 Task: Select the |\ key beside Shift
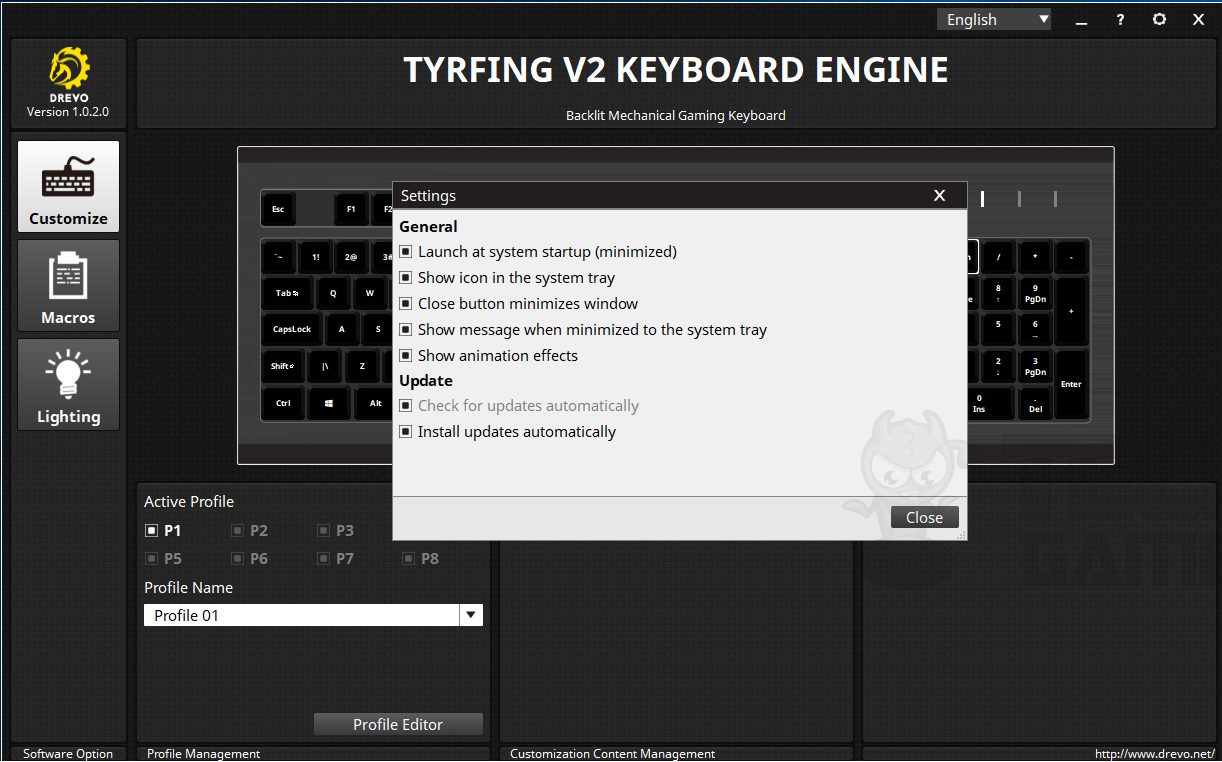click(325, 366)
